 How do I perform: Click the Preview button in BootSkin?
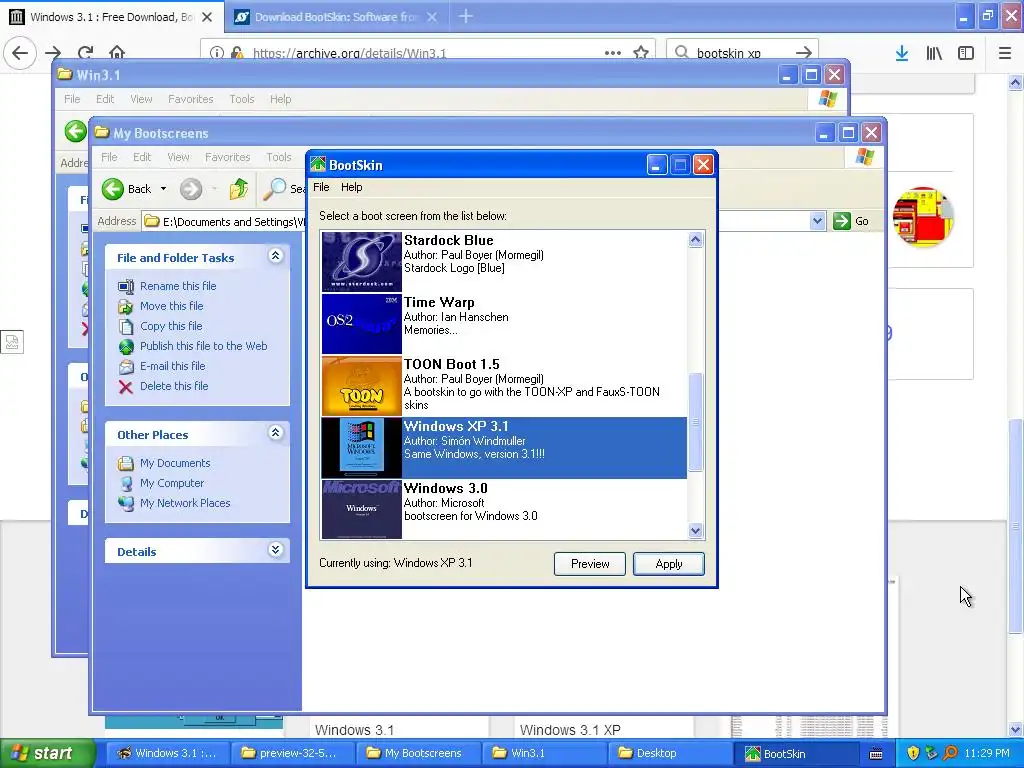[590, 564]
